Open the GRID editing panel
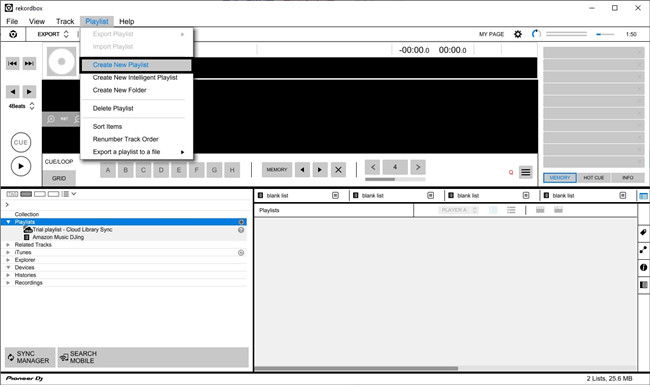This screenshot has width=650, height=385. pos(59,178)
